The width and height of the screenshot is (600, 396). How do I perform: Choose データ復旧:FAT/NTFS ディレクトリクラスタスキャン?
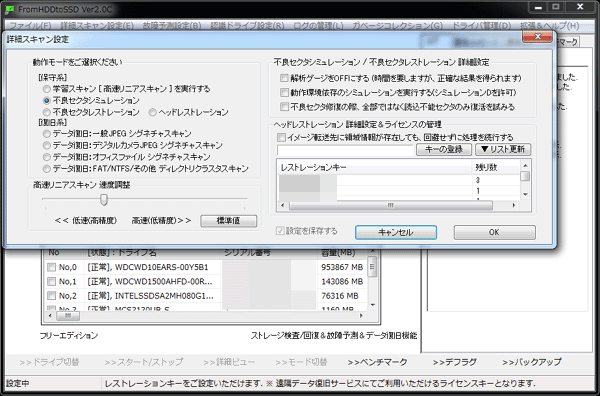(47, 169)
